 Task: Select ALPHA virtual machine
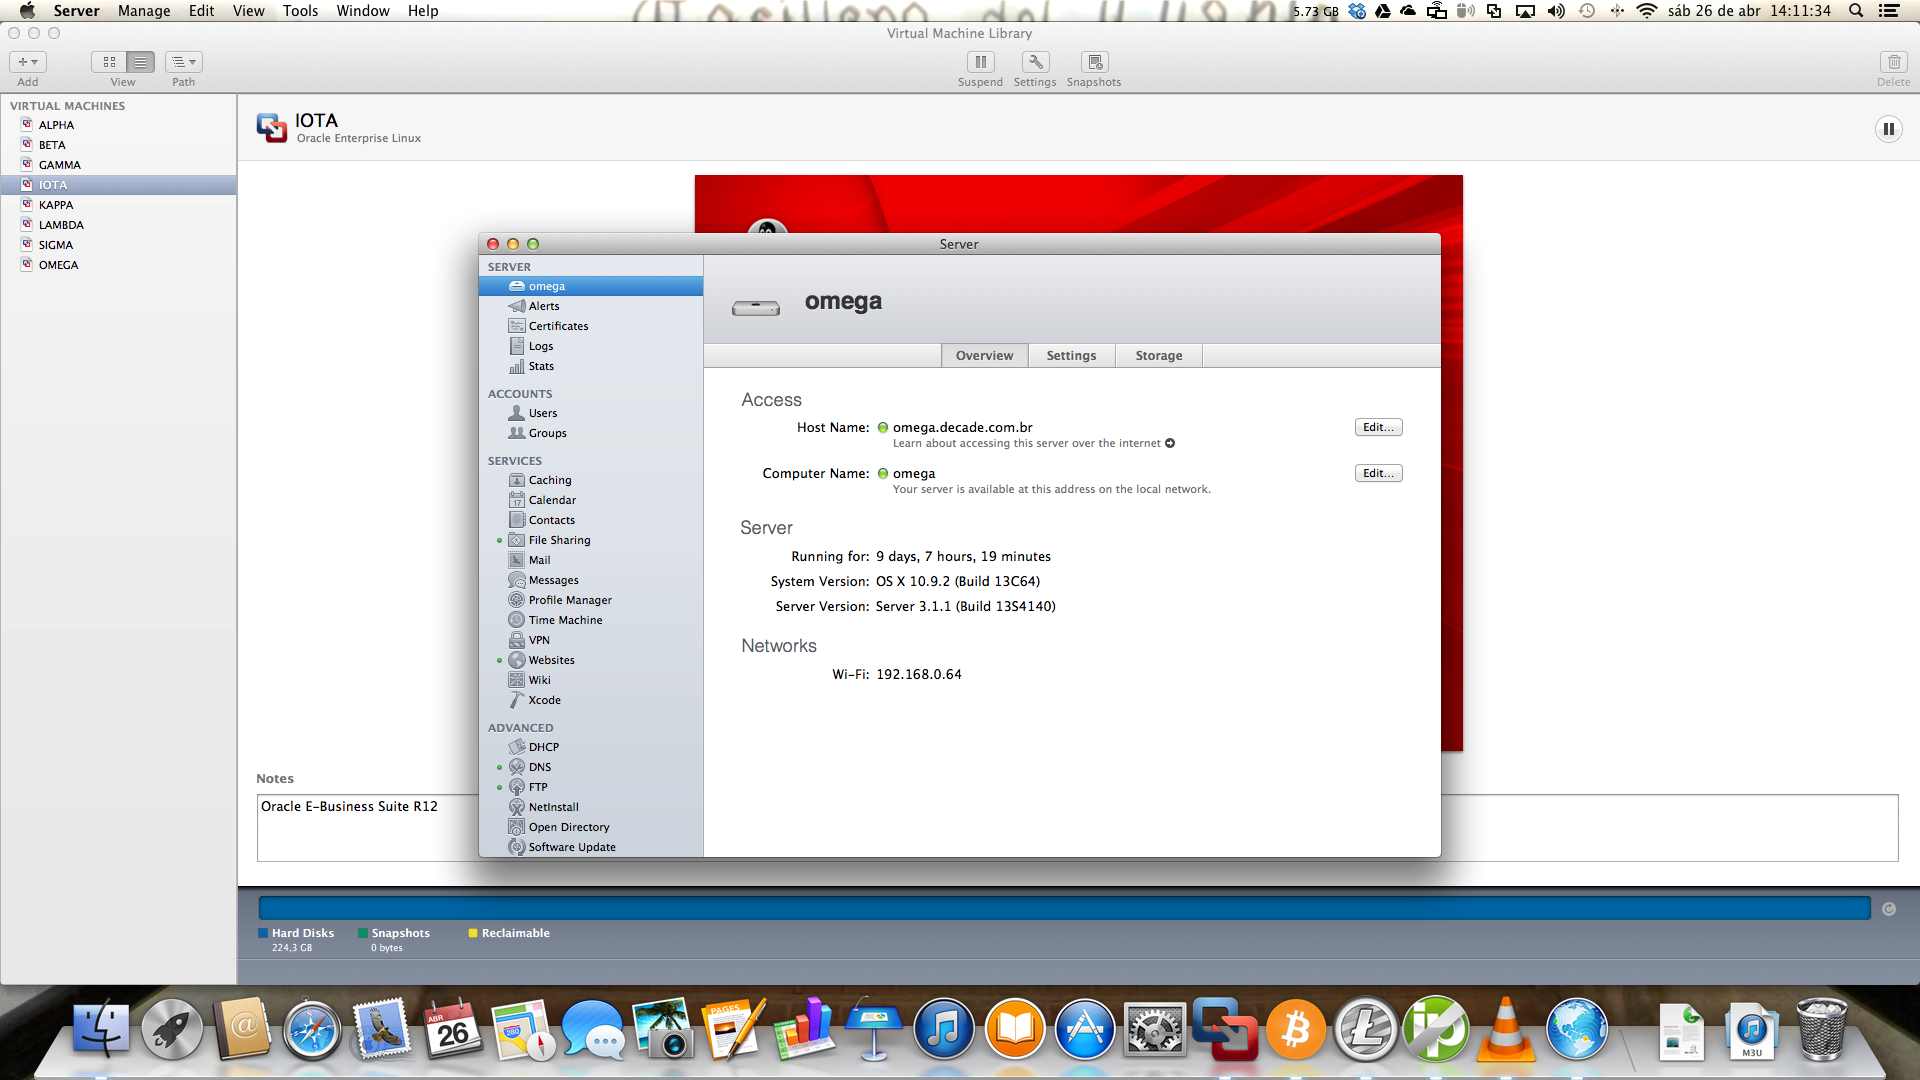pos(118,125)
